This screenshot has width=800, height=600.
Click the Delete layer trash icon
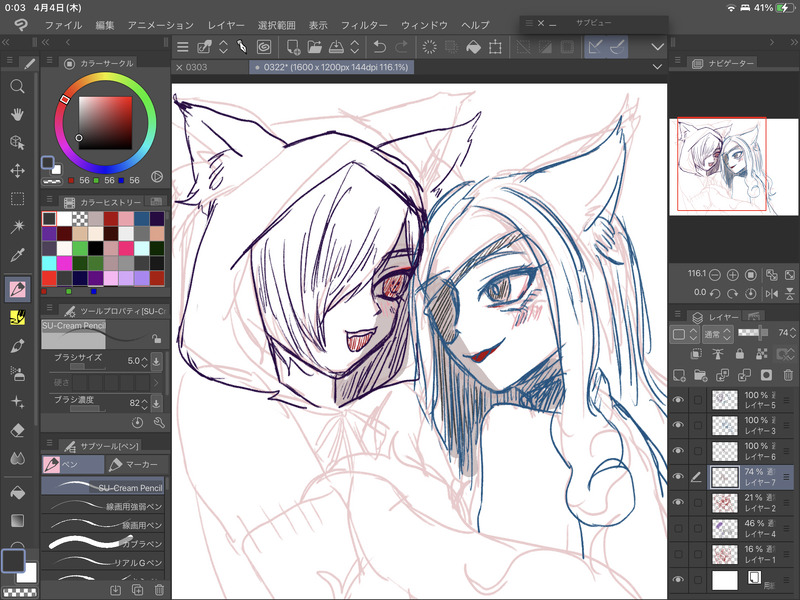[x=788, y=376]
